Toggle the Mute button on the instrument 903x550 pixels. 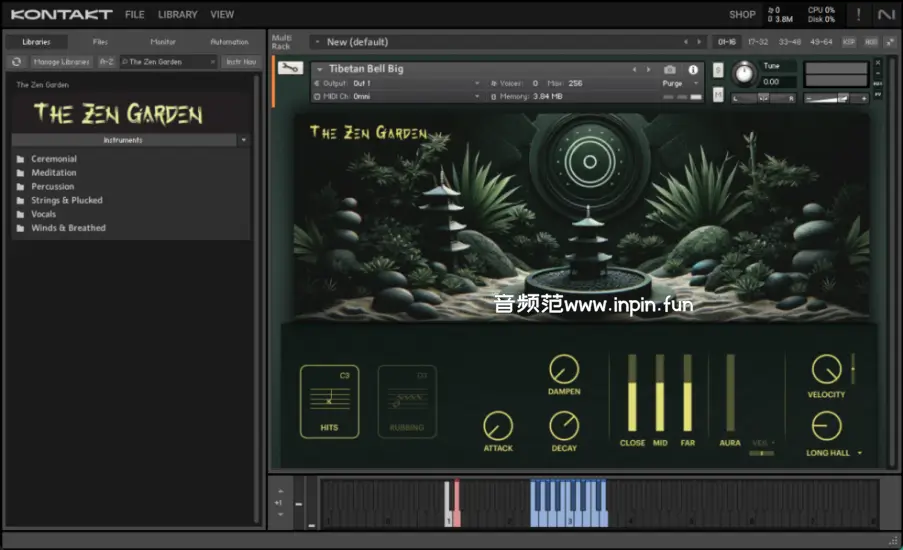pyautogui.click(x=718, y=94)
